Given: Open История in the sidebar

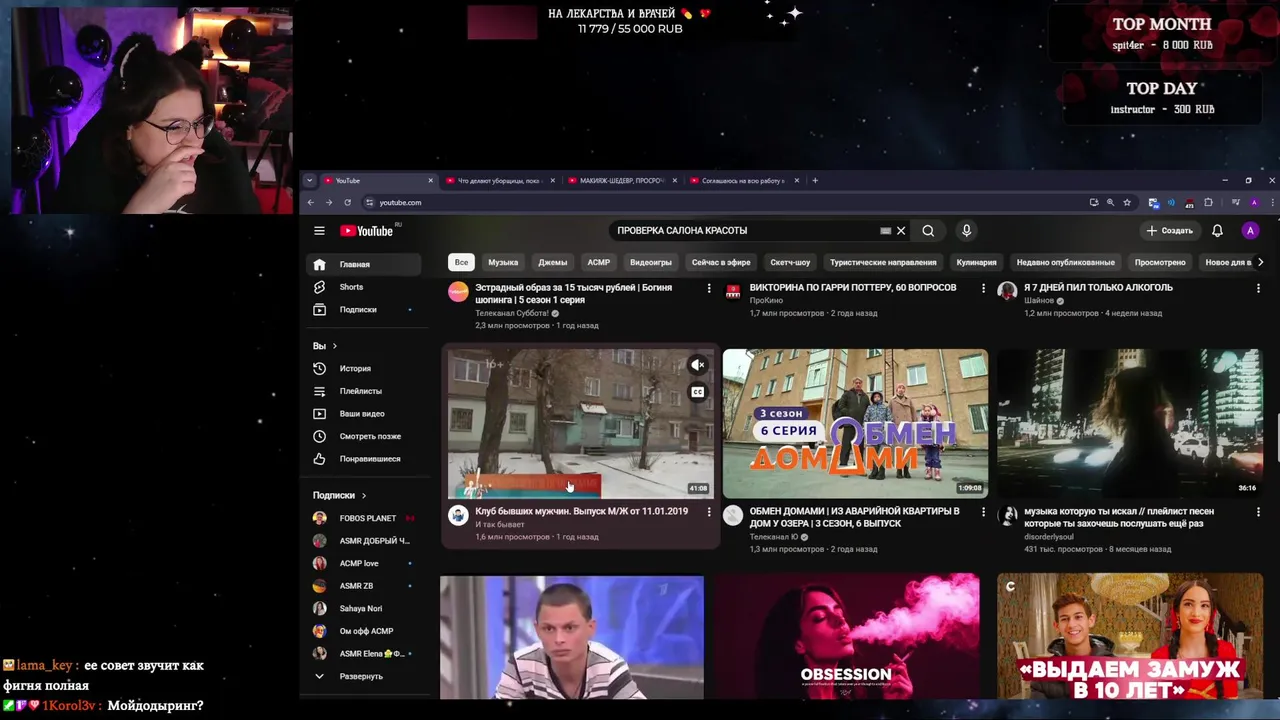Looking at the screenshot, I should tap(363, 369).
